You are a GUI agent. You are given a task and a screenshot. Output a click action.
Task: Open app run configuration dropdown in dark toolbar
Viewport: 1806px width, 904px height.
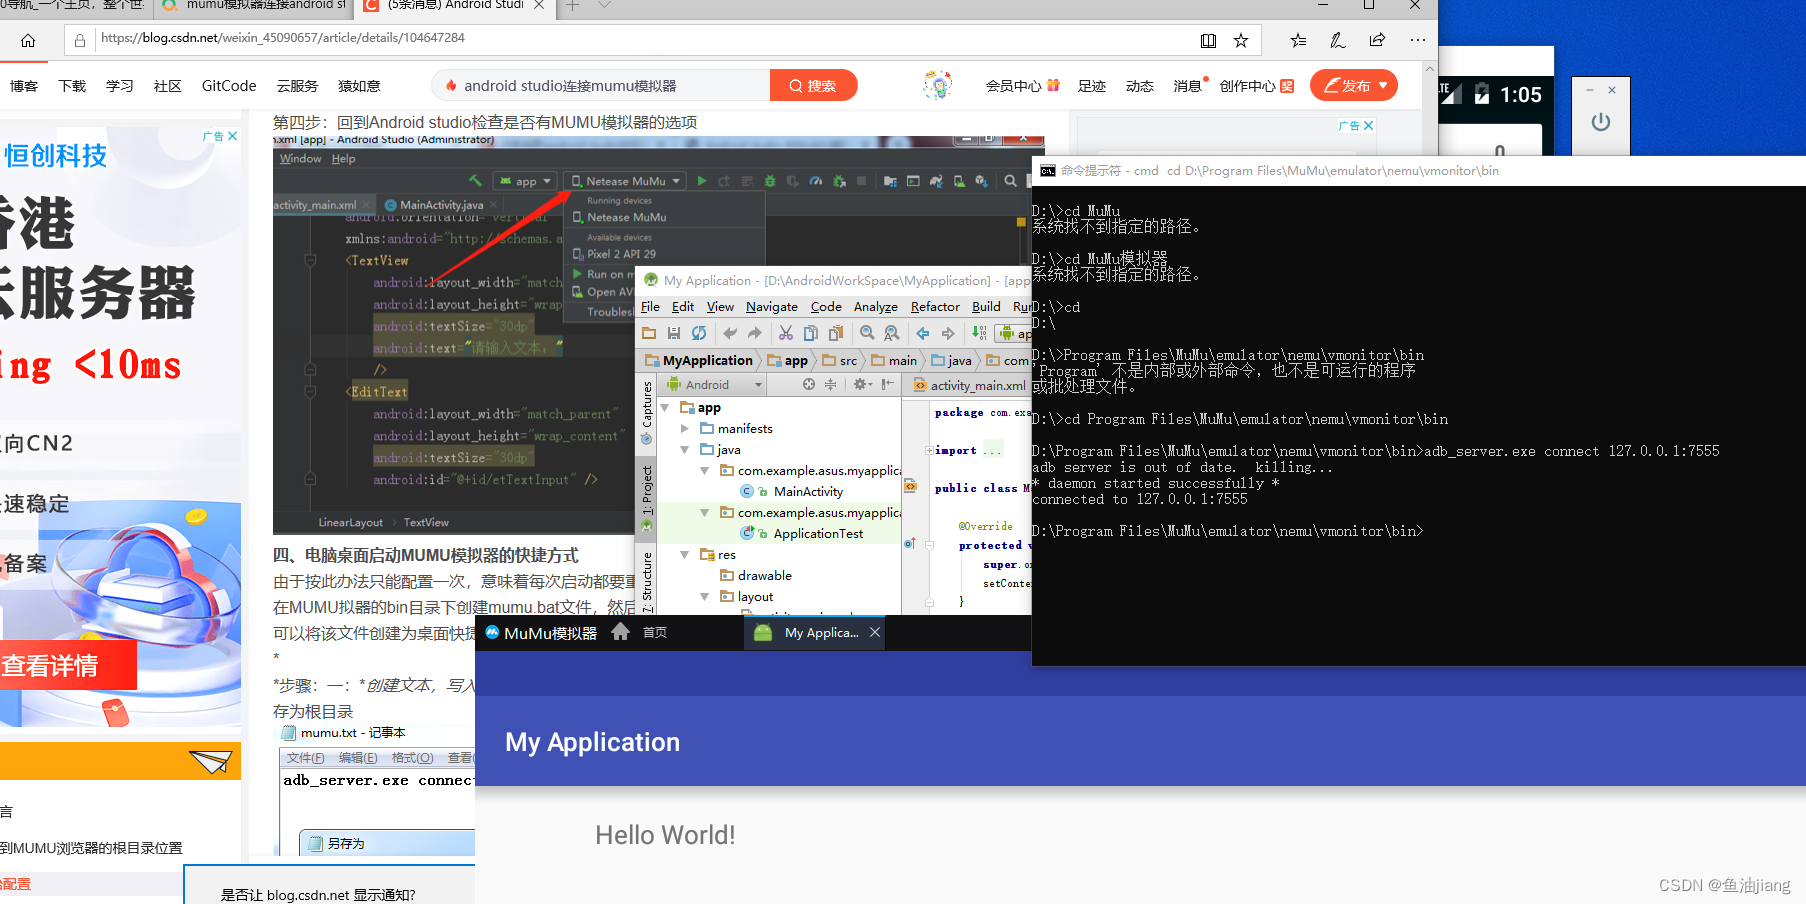coord(524,181)
